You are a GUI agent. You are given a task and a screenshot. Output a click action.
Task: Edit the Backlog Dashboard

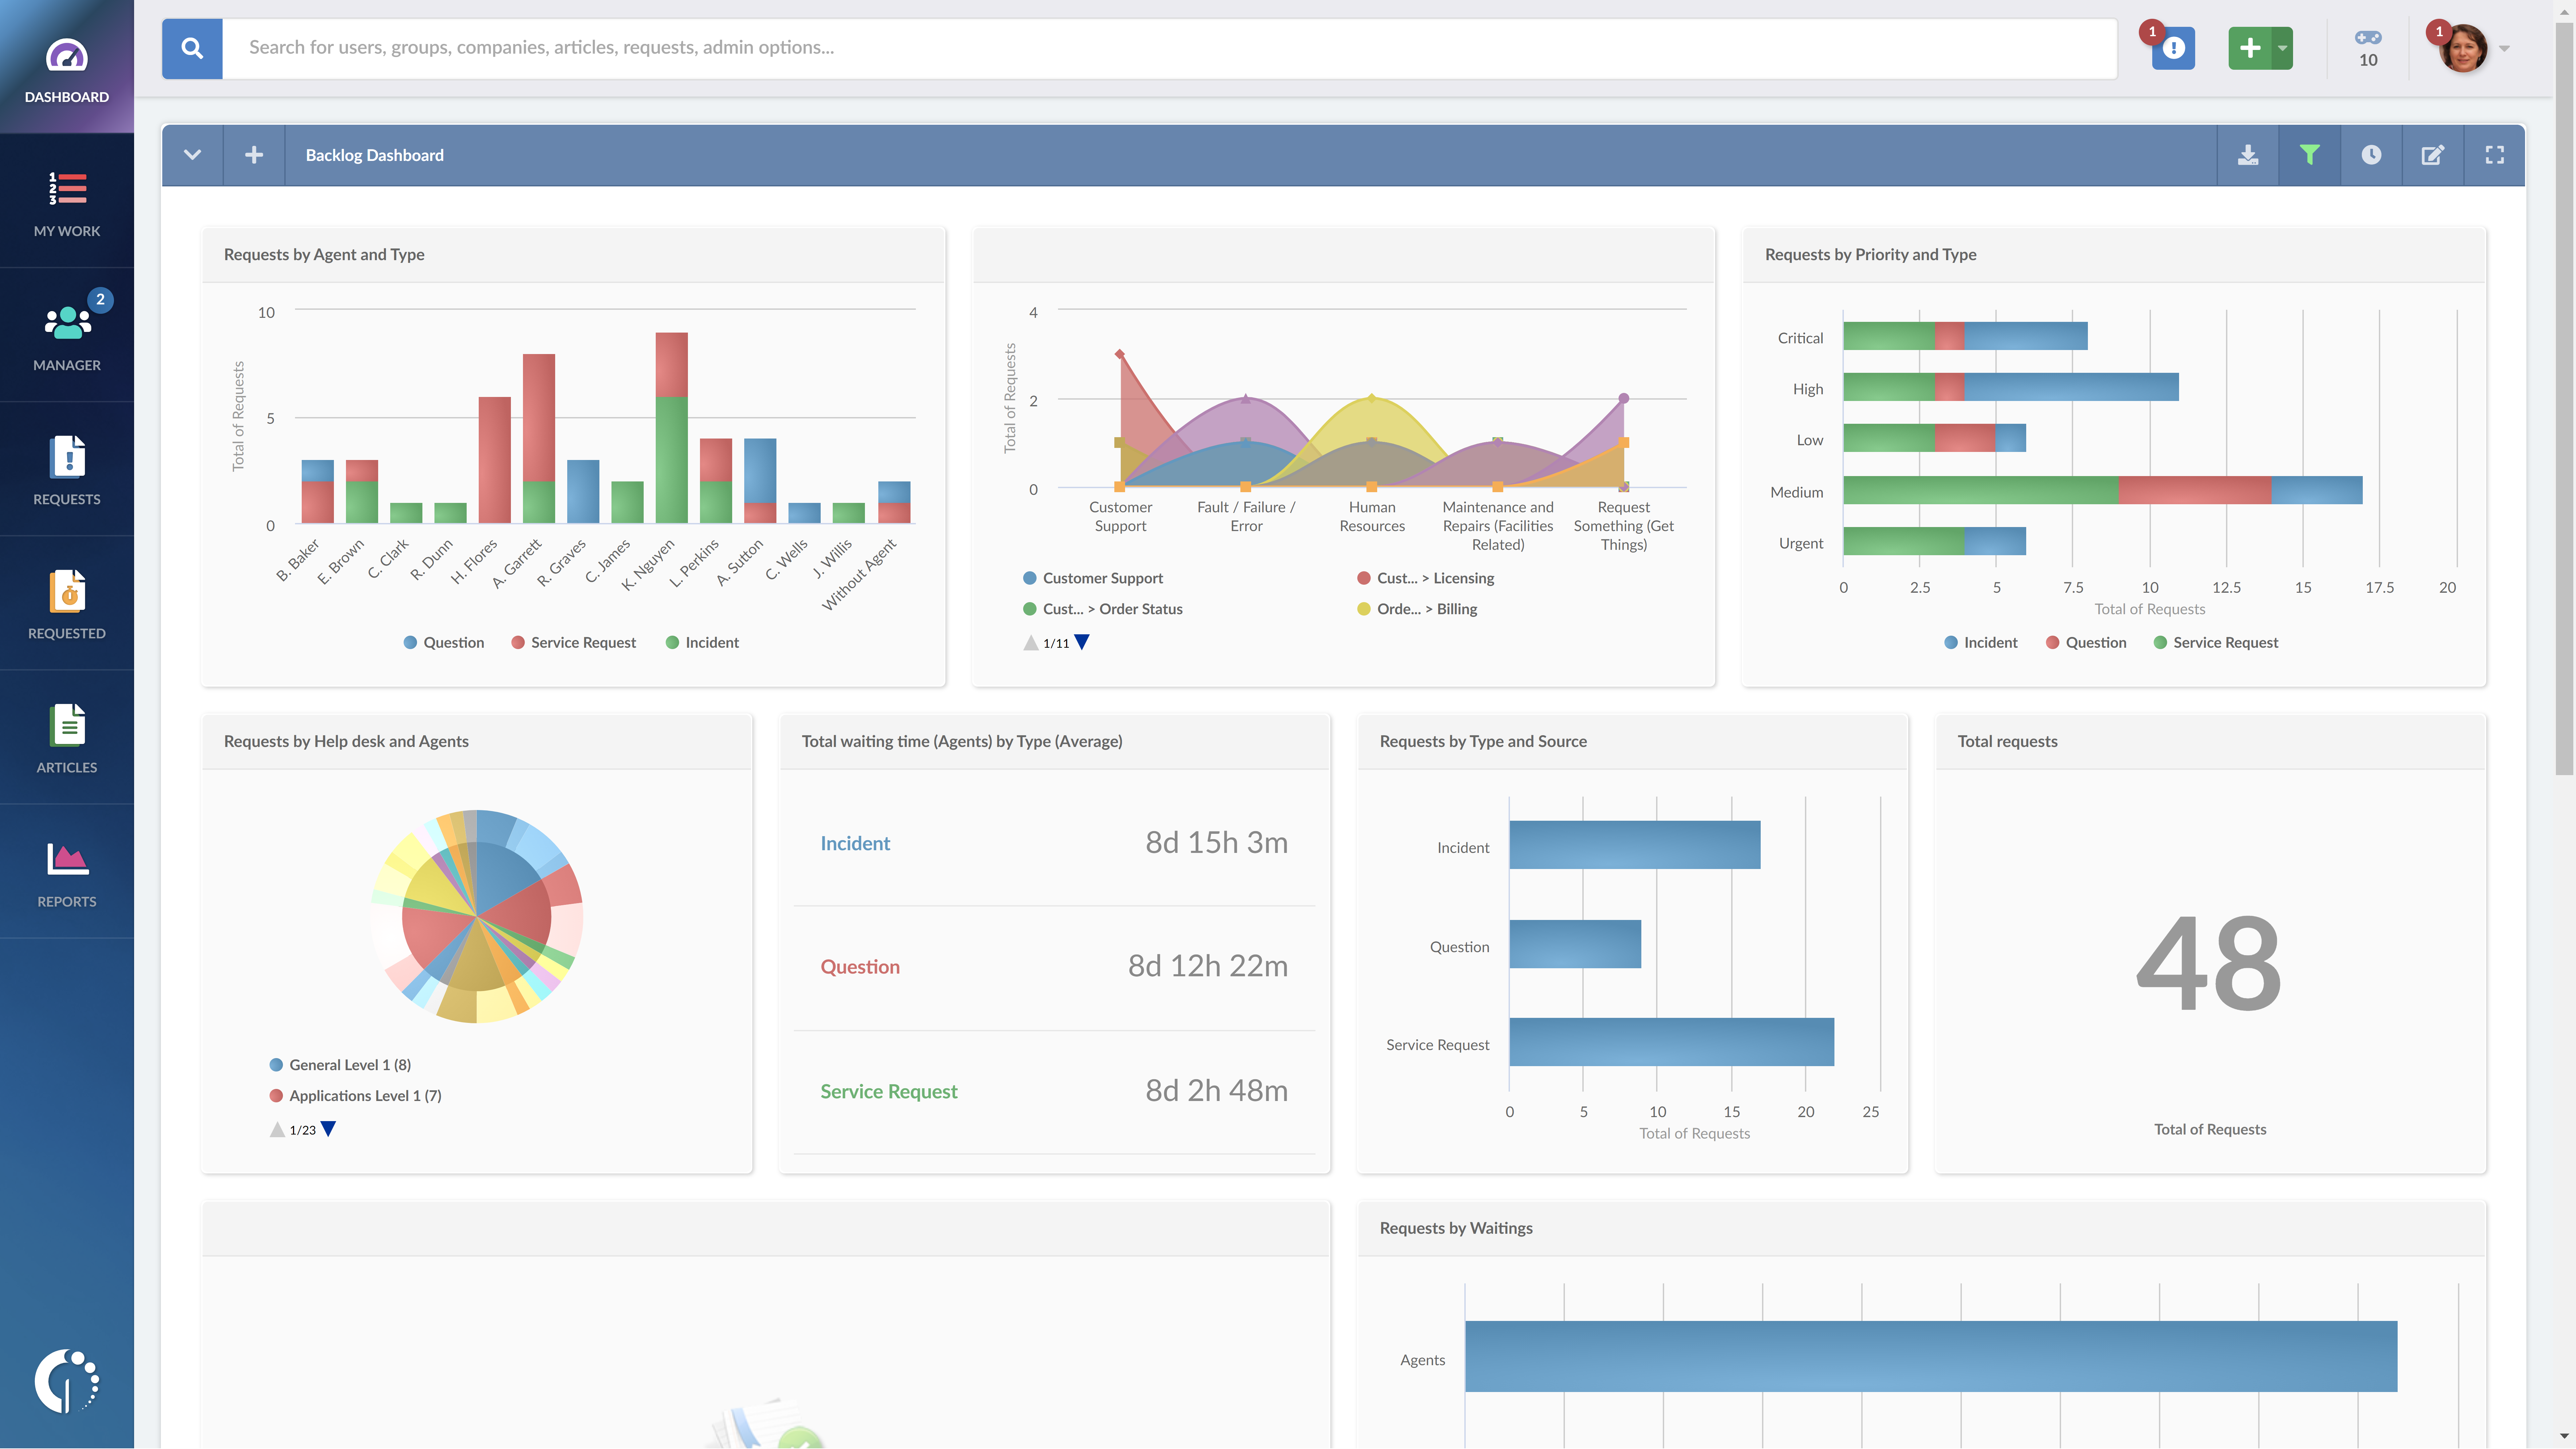point(2433,155)
